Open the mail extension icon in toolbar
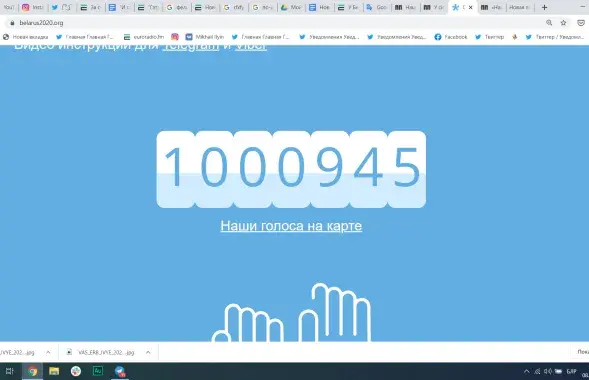The height and width of the screenshot is (380, 589). point(581,23)
